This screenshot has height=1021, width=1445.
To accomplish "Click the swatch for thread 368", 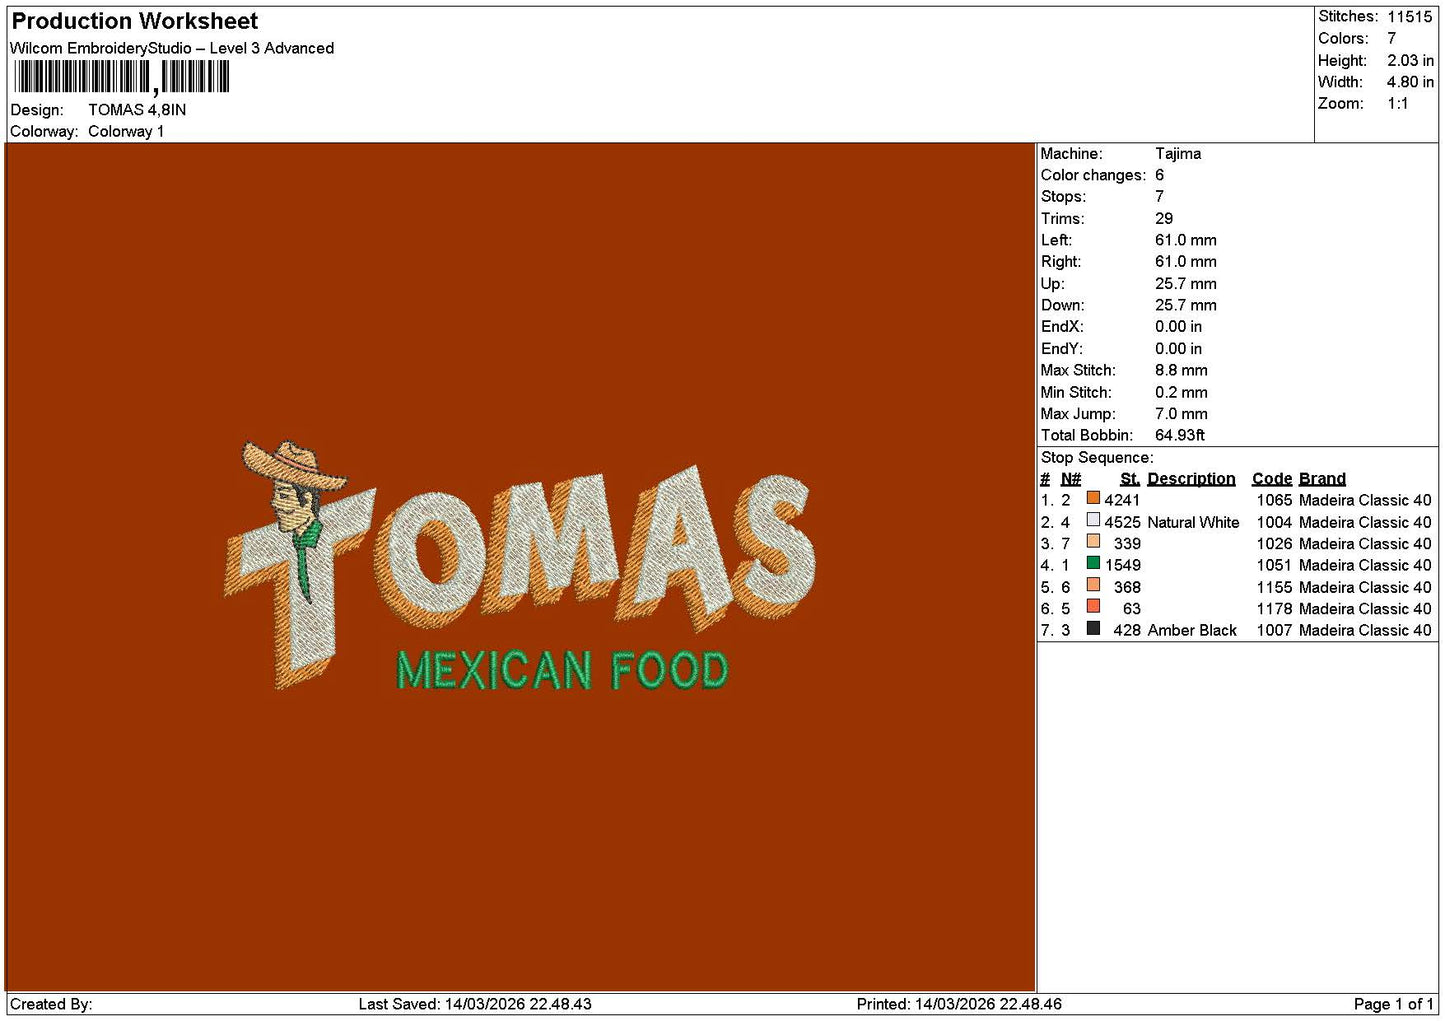I will click(1093, 585).
